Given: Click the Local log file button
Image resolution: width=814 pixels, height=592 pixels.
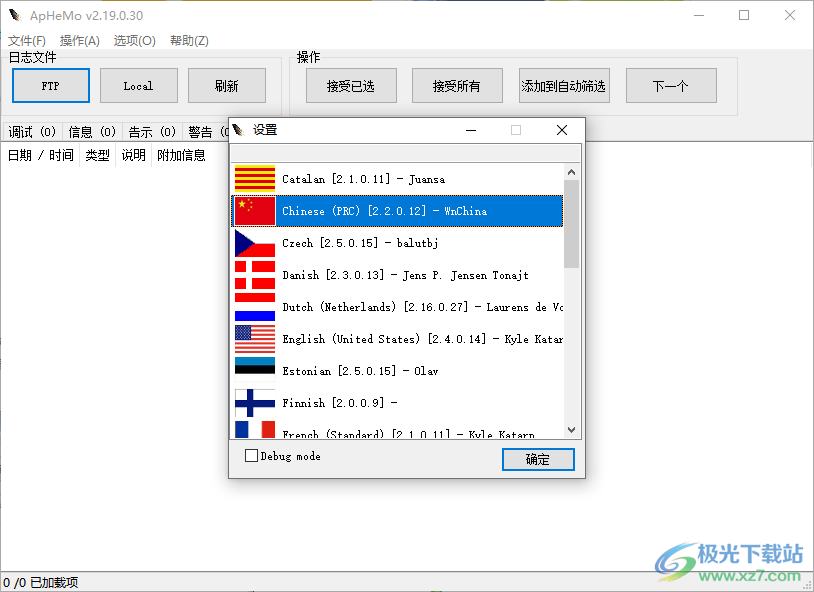Looking at the screenshot, I should click(x=139, y=86).
